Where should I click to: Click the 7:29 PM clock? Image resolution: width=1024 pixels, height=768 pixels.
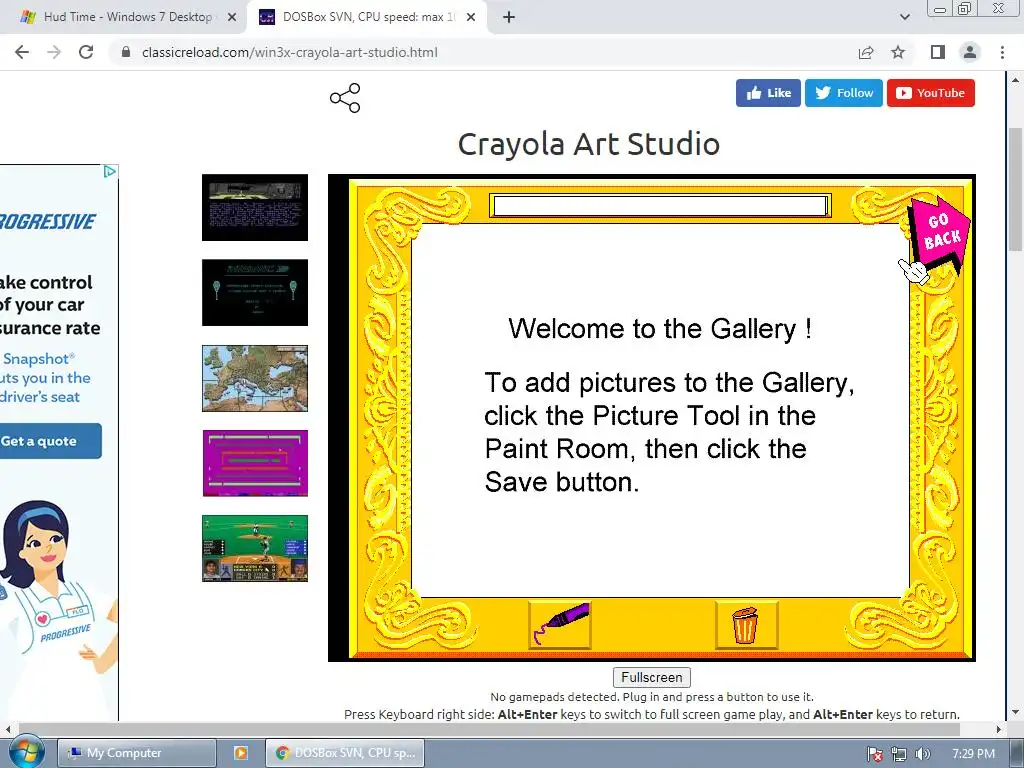click(x=973, y=754)
